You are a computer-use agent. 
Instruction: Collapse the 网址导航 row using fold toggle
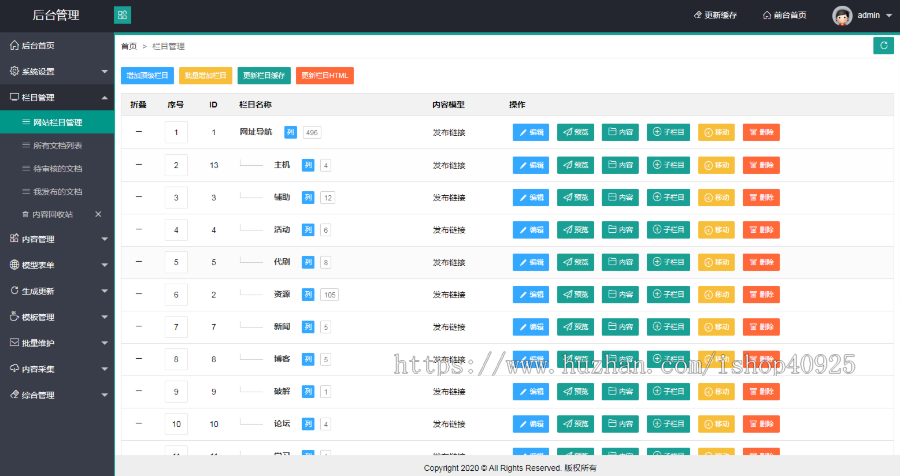[139, 132]
